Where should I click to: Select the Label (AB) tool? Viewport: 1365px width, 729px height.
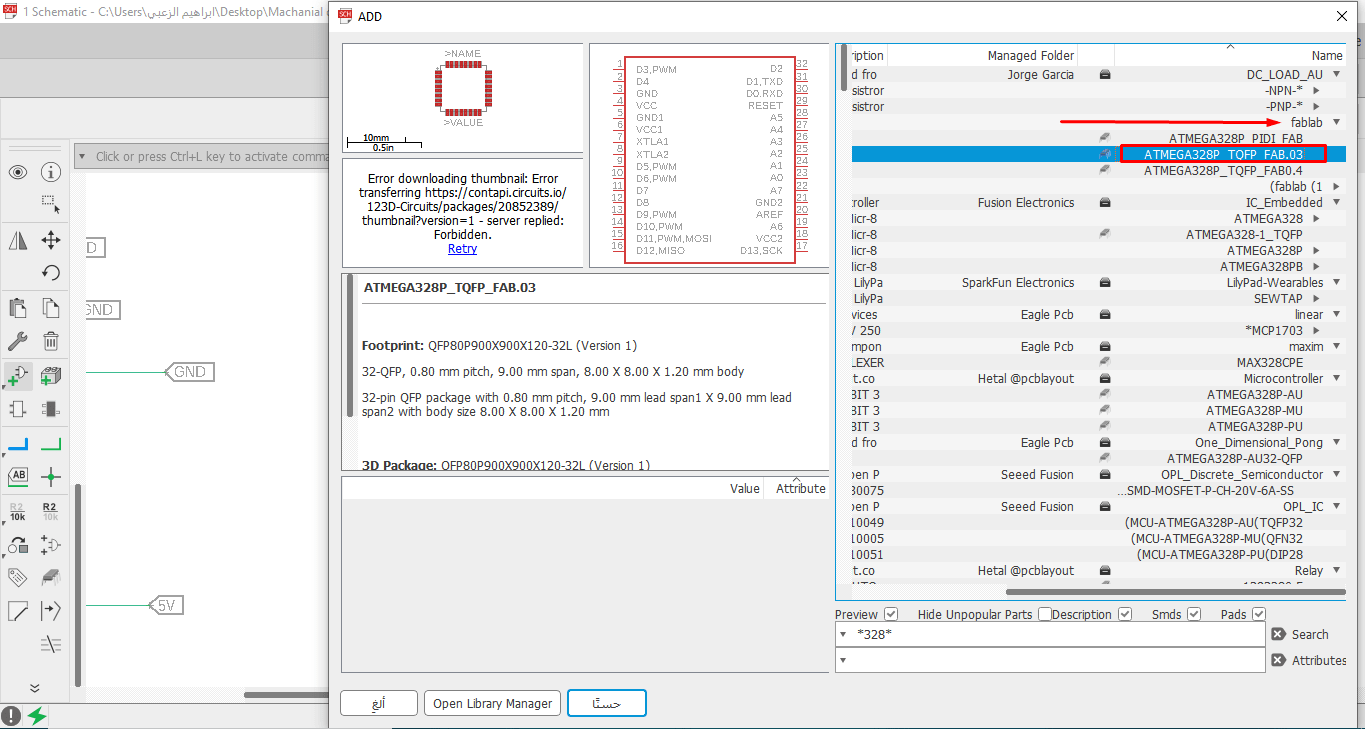coord(18,477)
